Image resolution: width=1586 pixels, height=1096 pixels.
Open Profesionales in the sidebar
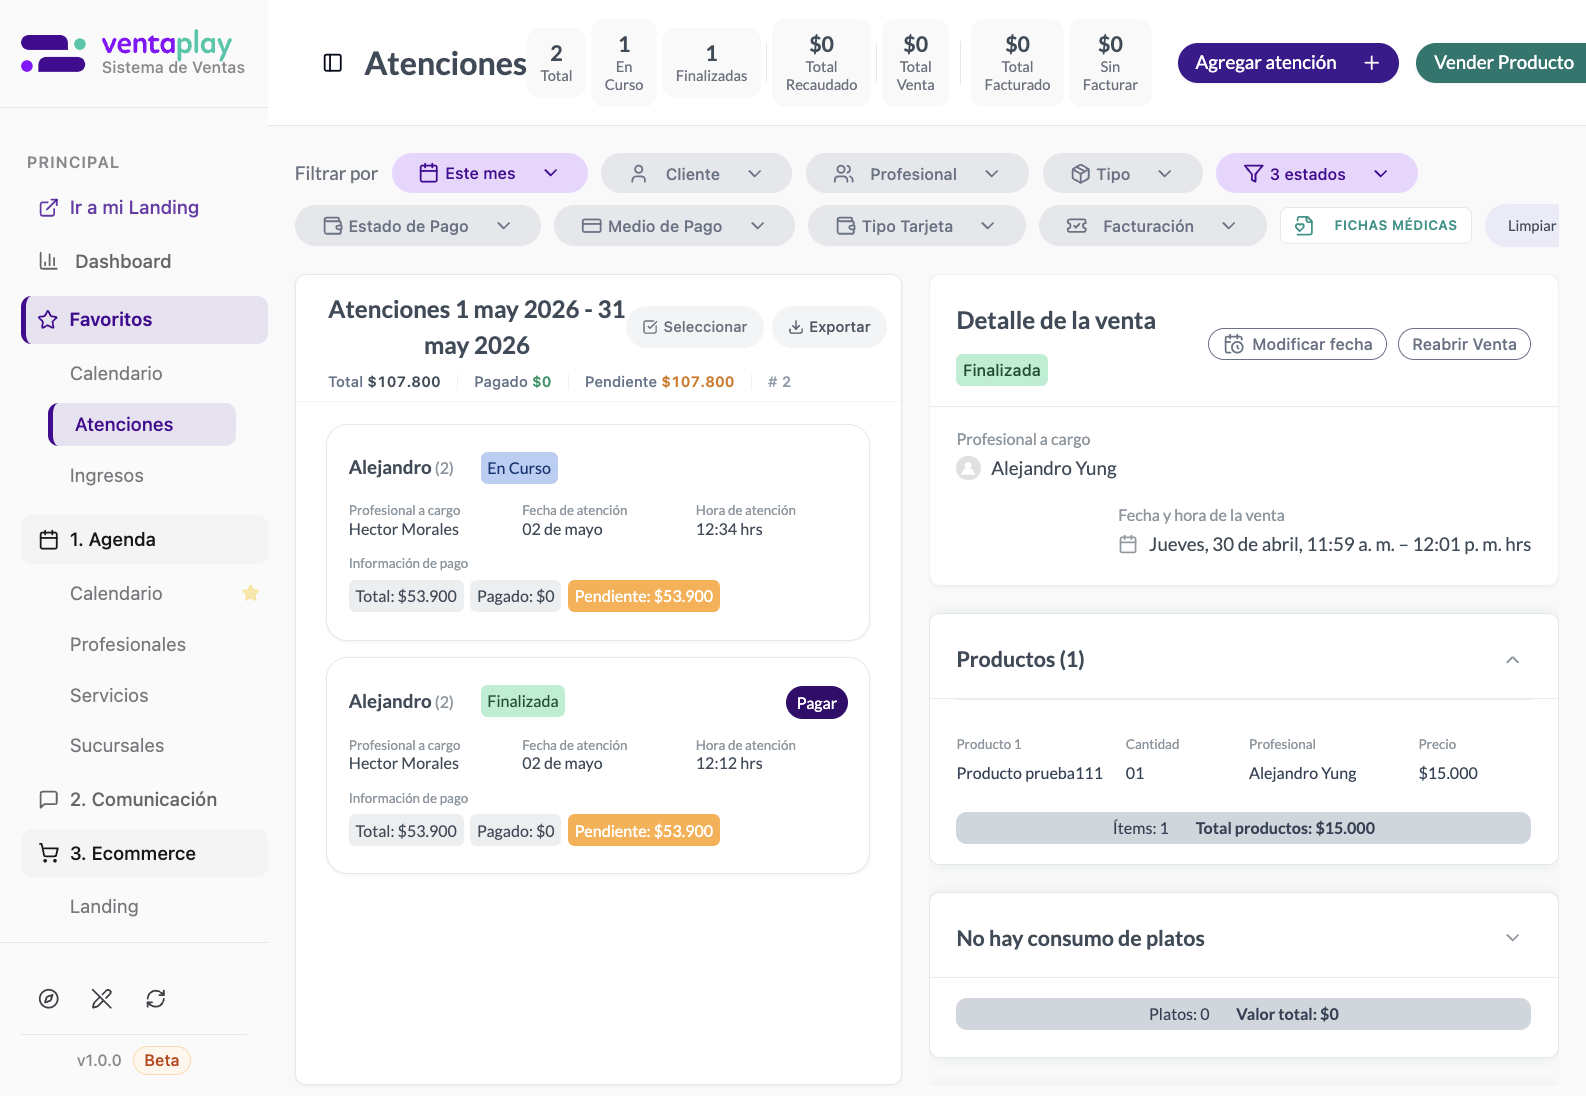click(x=128, y=644)
